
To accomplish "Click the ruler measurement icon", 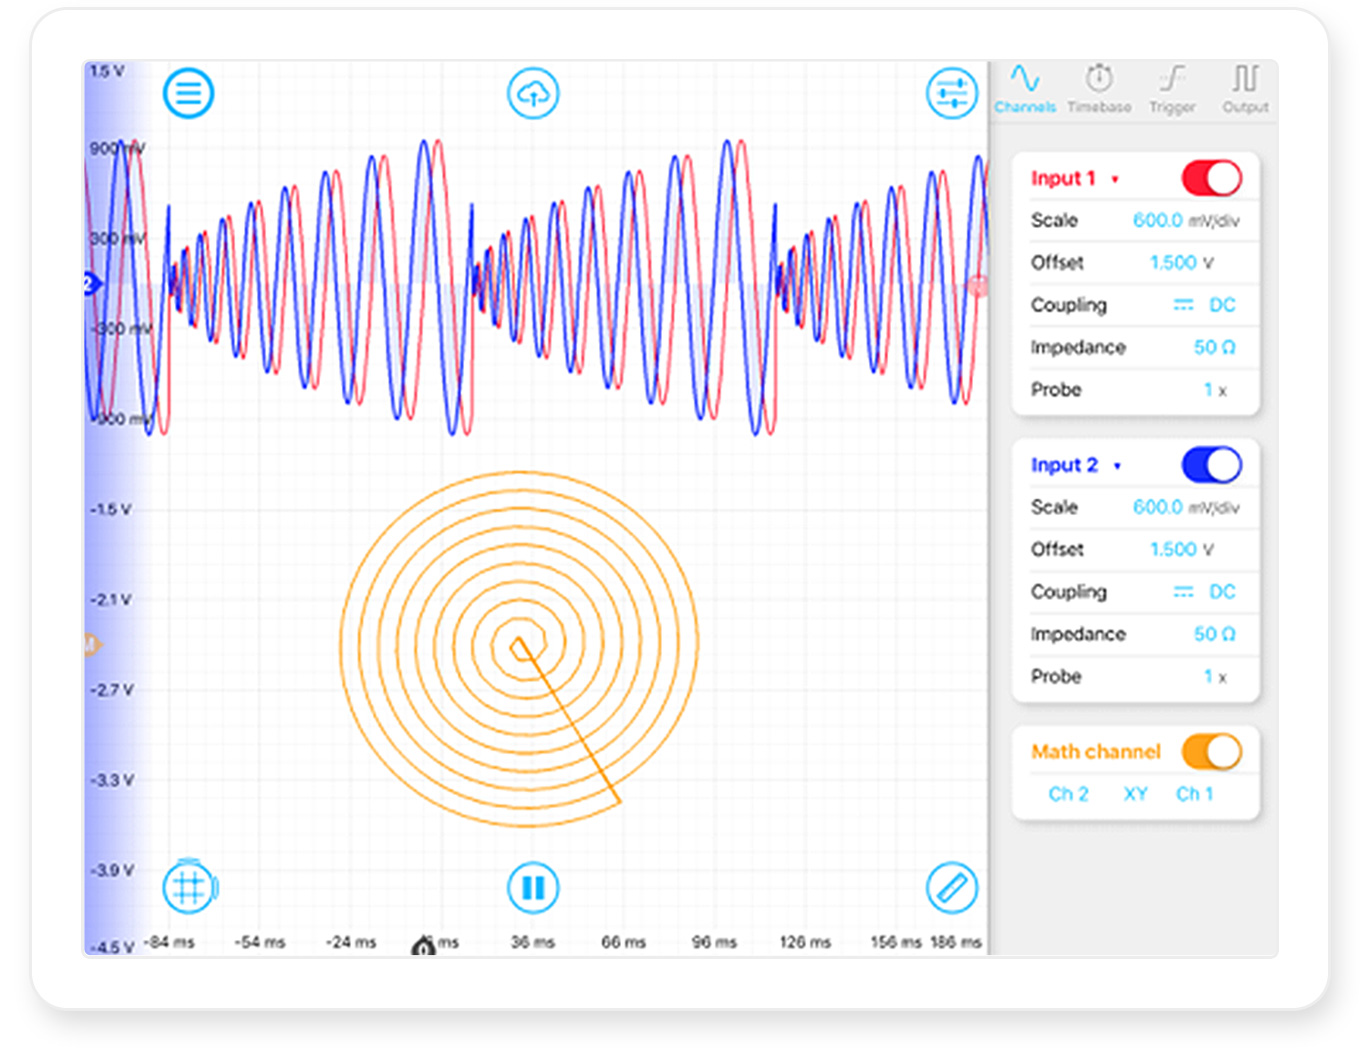I will pyautogui.click(x=951, y=887).
